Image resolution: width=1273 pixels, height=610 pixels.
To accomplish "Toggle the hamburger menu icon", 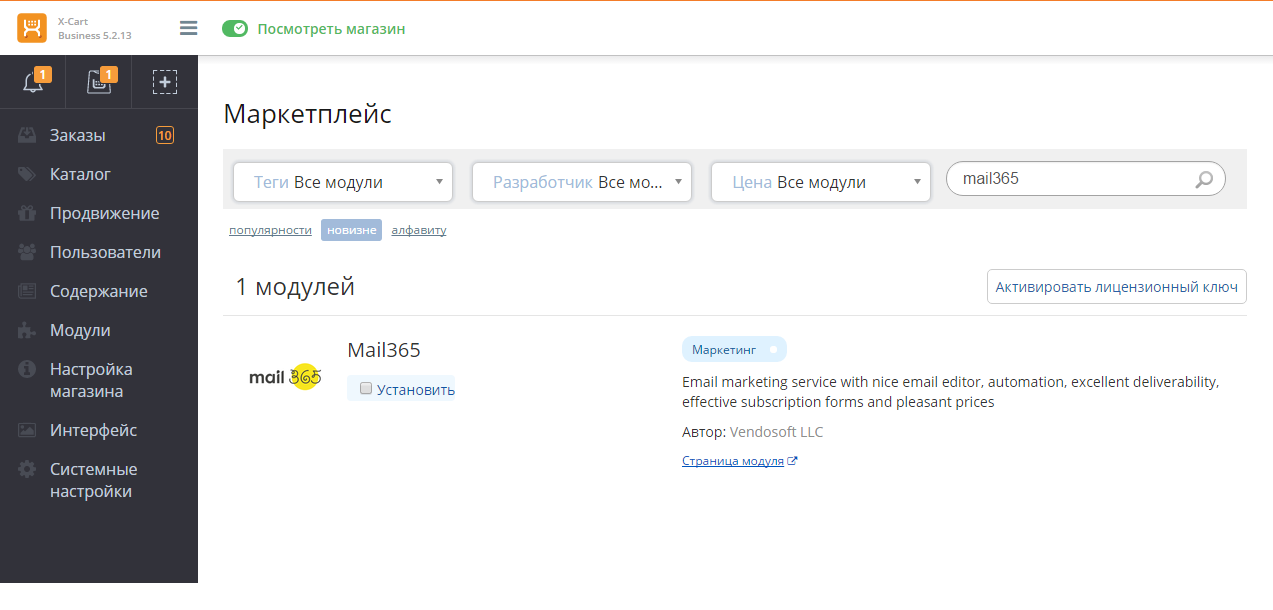I will point(188,28).
